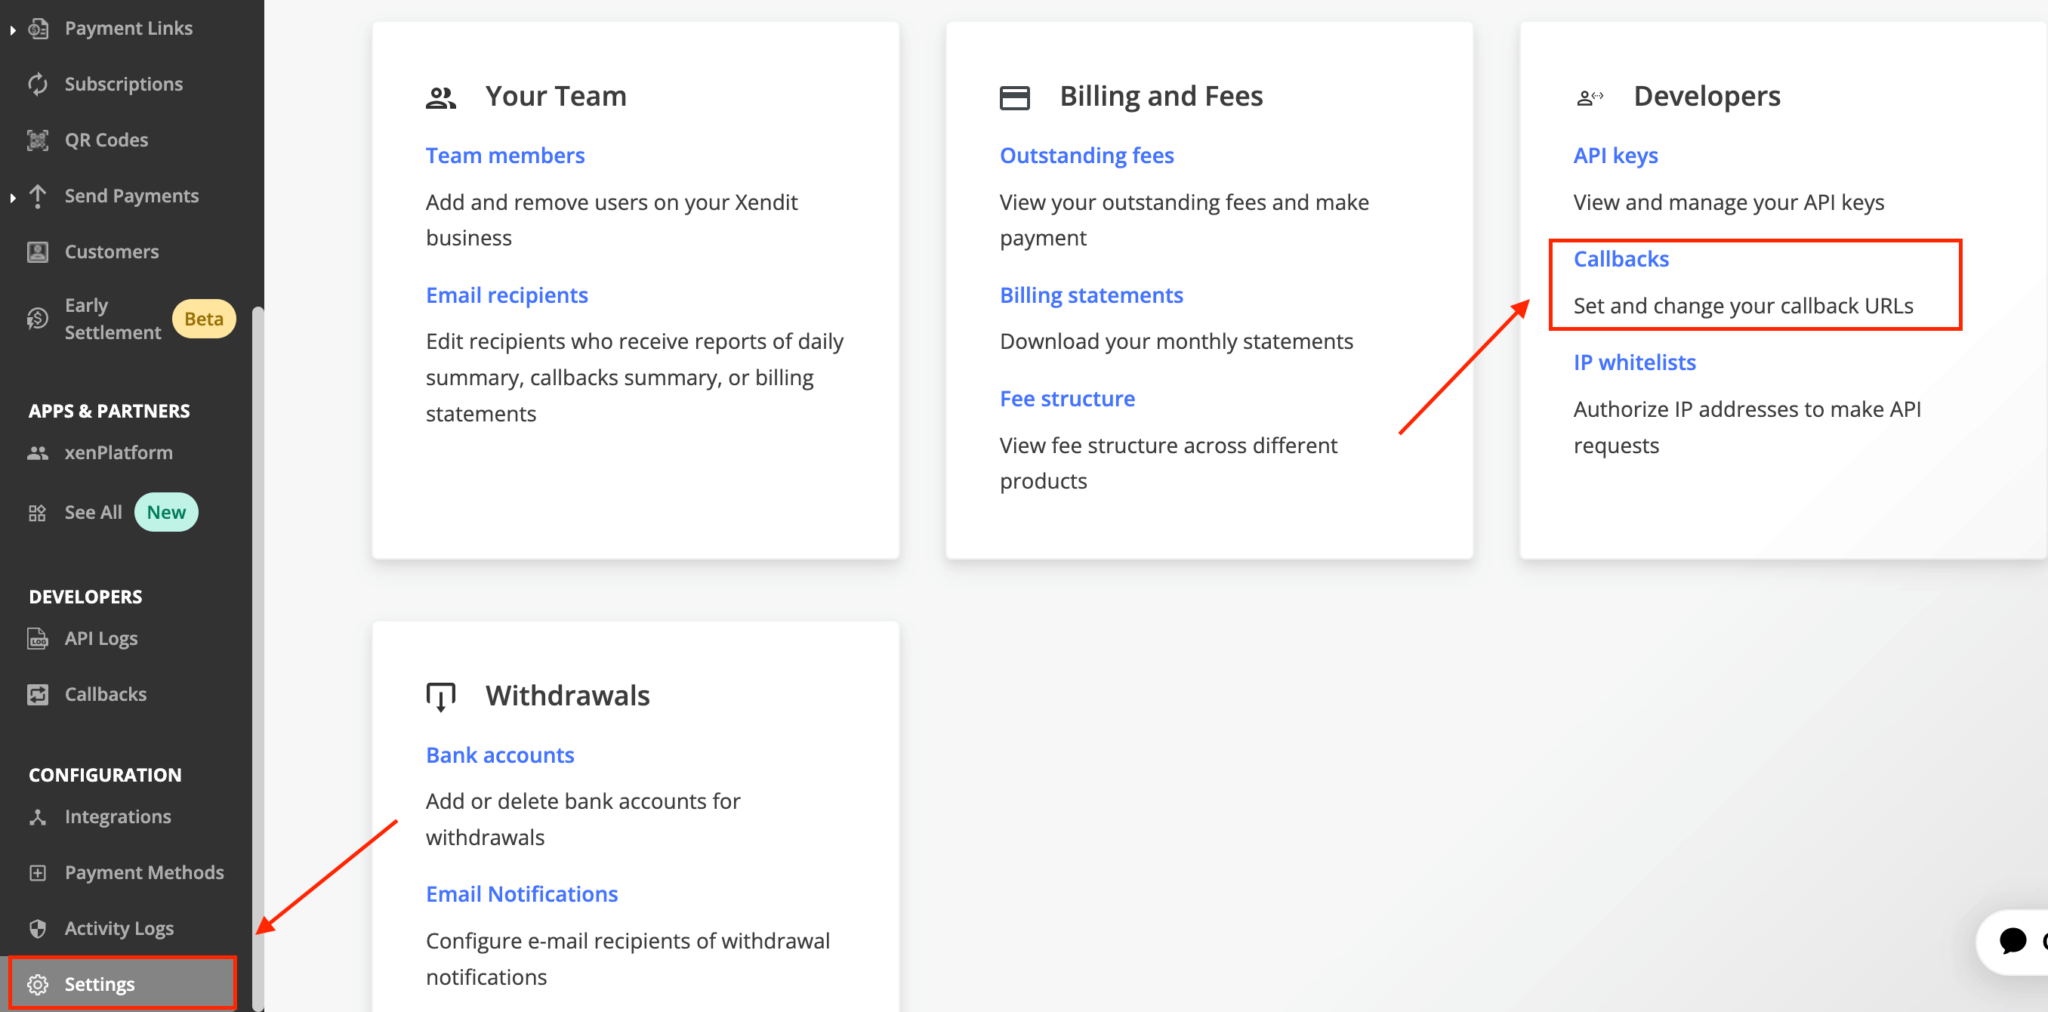2048x1012 pixels.
Task: Click the Activity Logs shield icon
Action: tap(38, 929)
